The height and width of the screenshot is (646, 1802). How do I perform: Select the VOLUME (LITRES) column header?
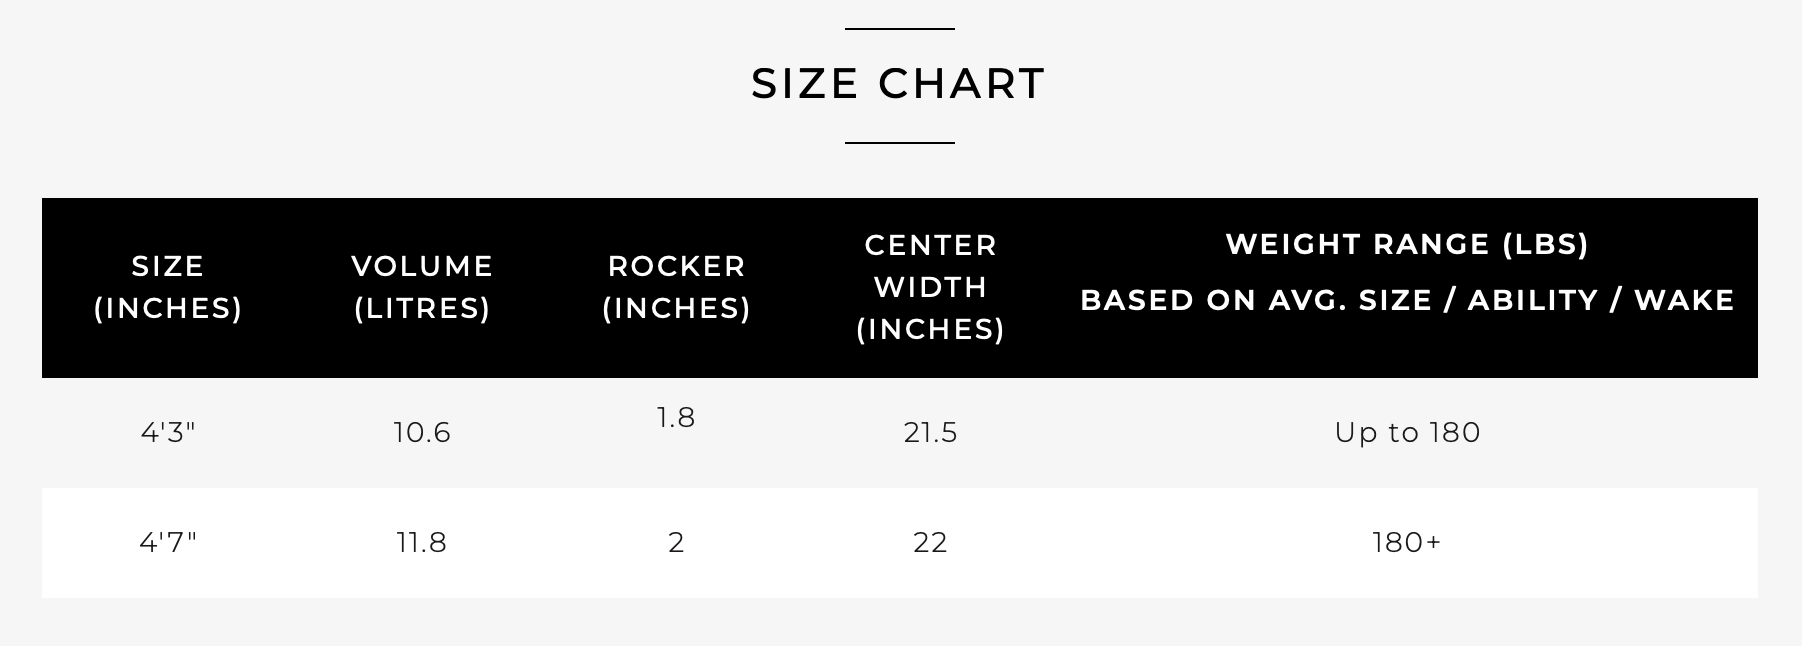tap(422, 287)
